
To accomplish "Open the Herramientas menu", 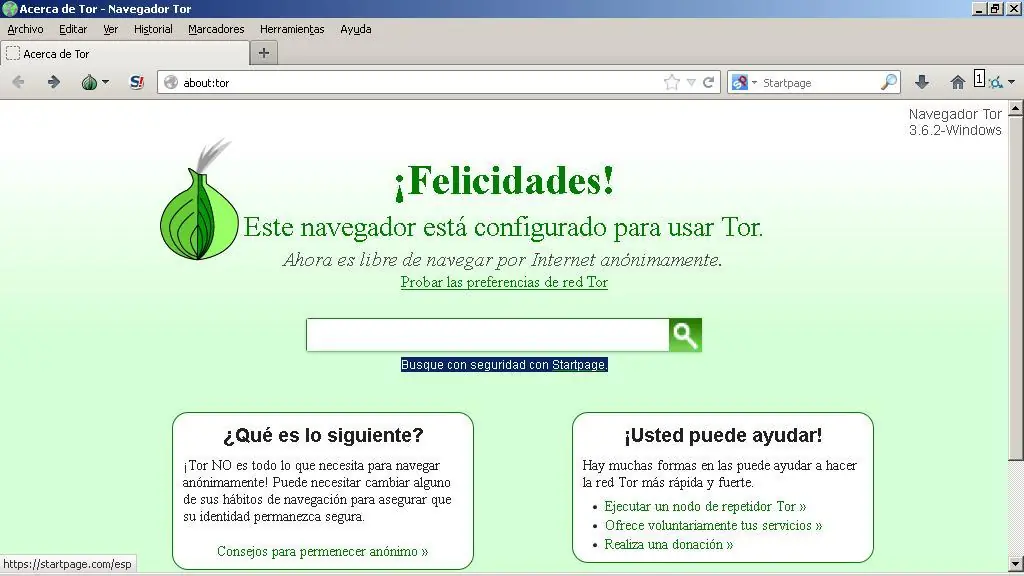I will [292, 29].
